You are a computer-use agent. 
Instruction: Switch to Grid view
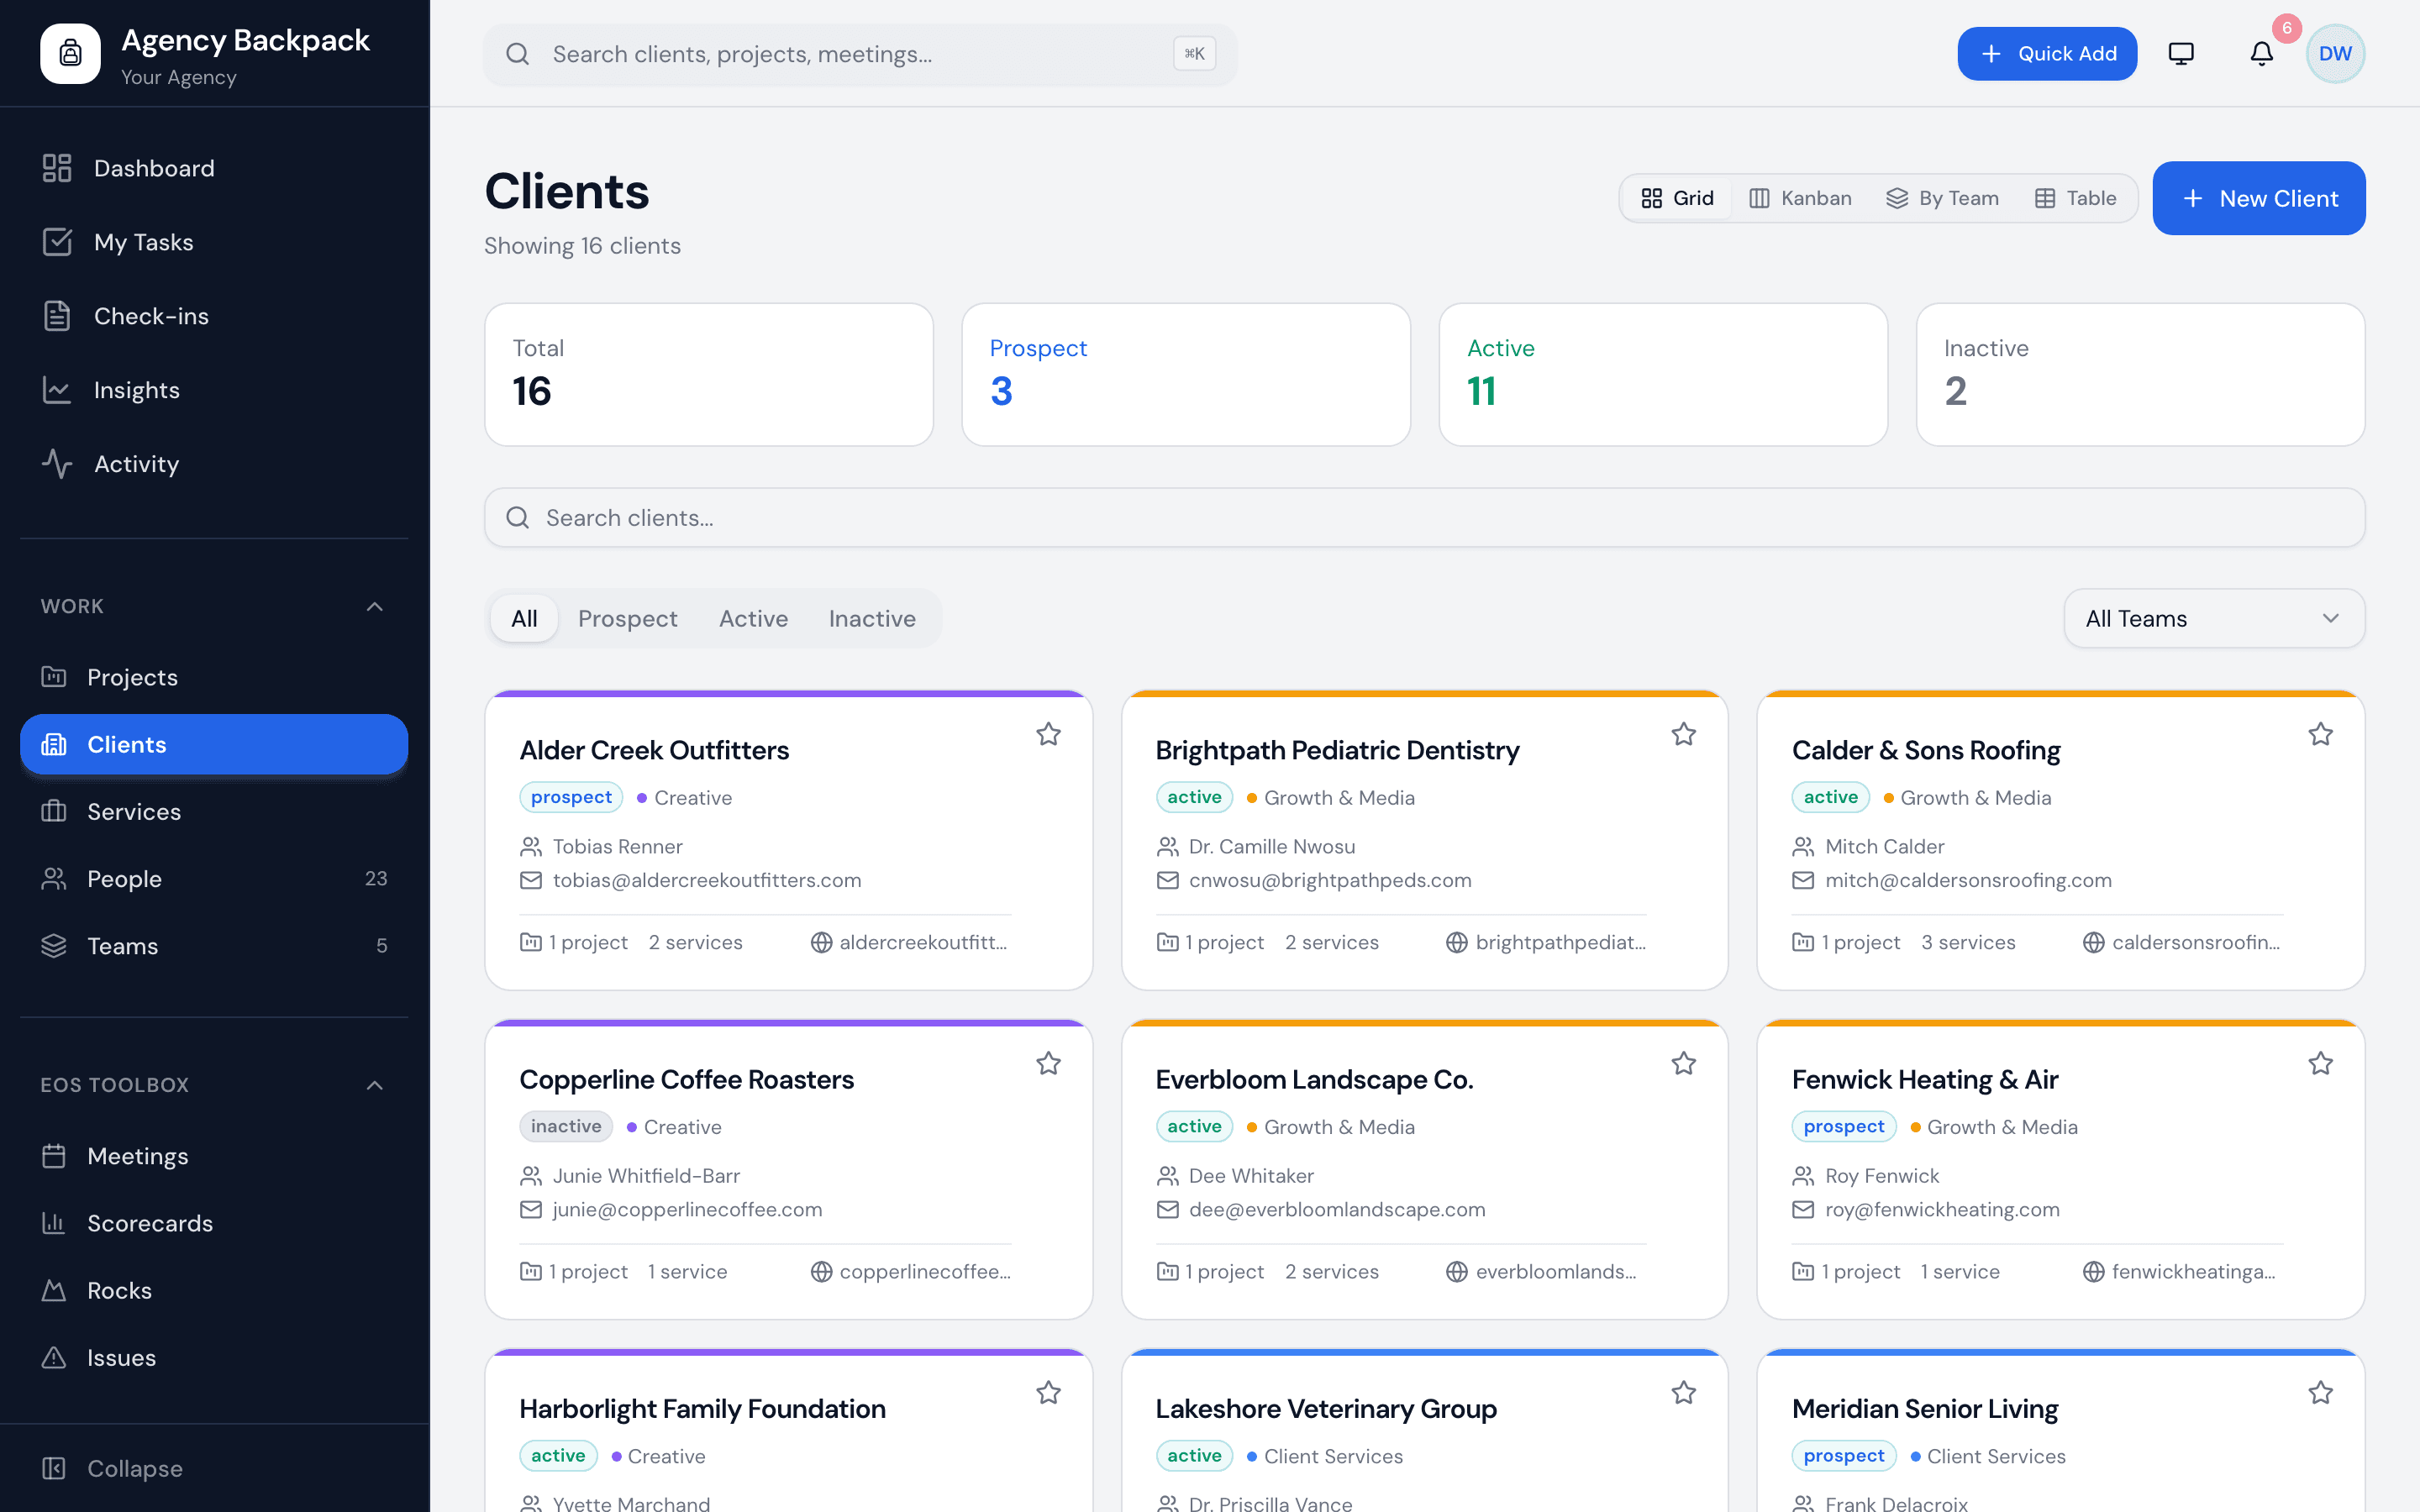tap(1677, 198)
